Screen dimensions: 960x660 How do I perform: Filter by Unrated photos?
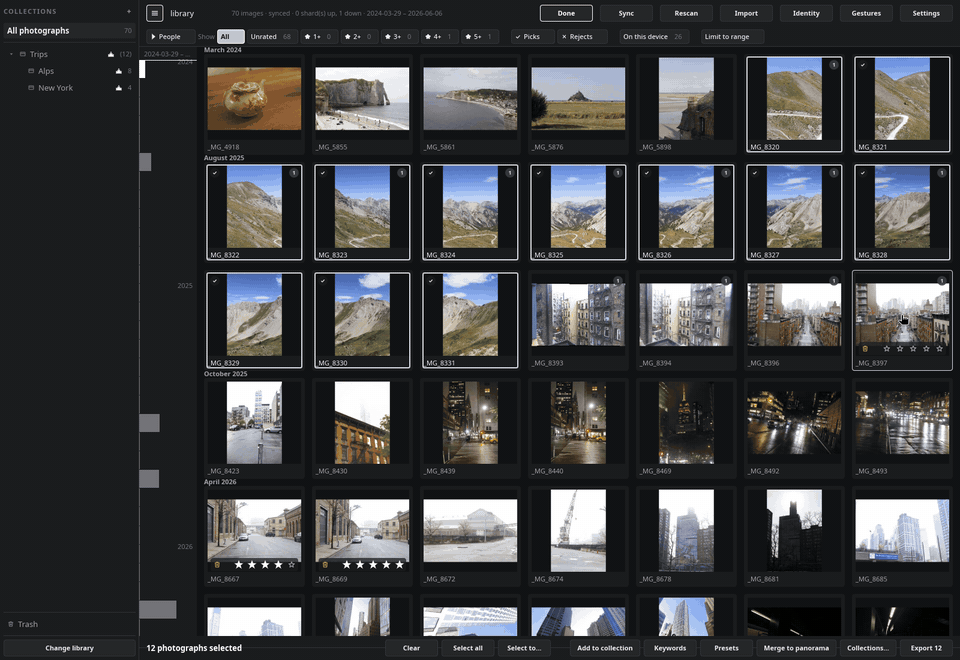click(271, 37)
